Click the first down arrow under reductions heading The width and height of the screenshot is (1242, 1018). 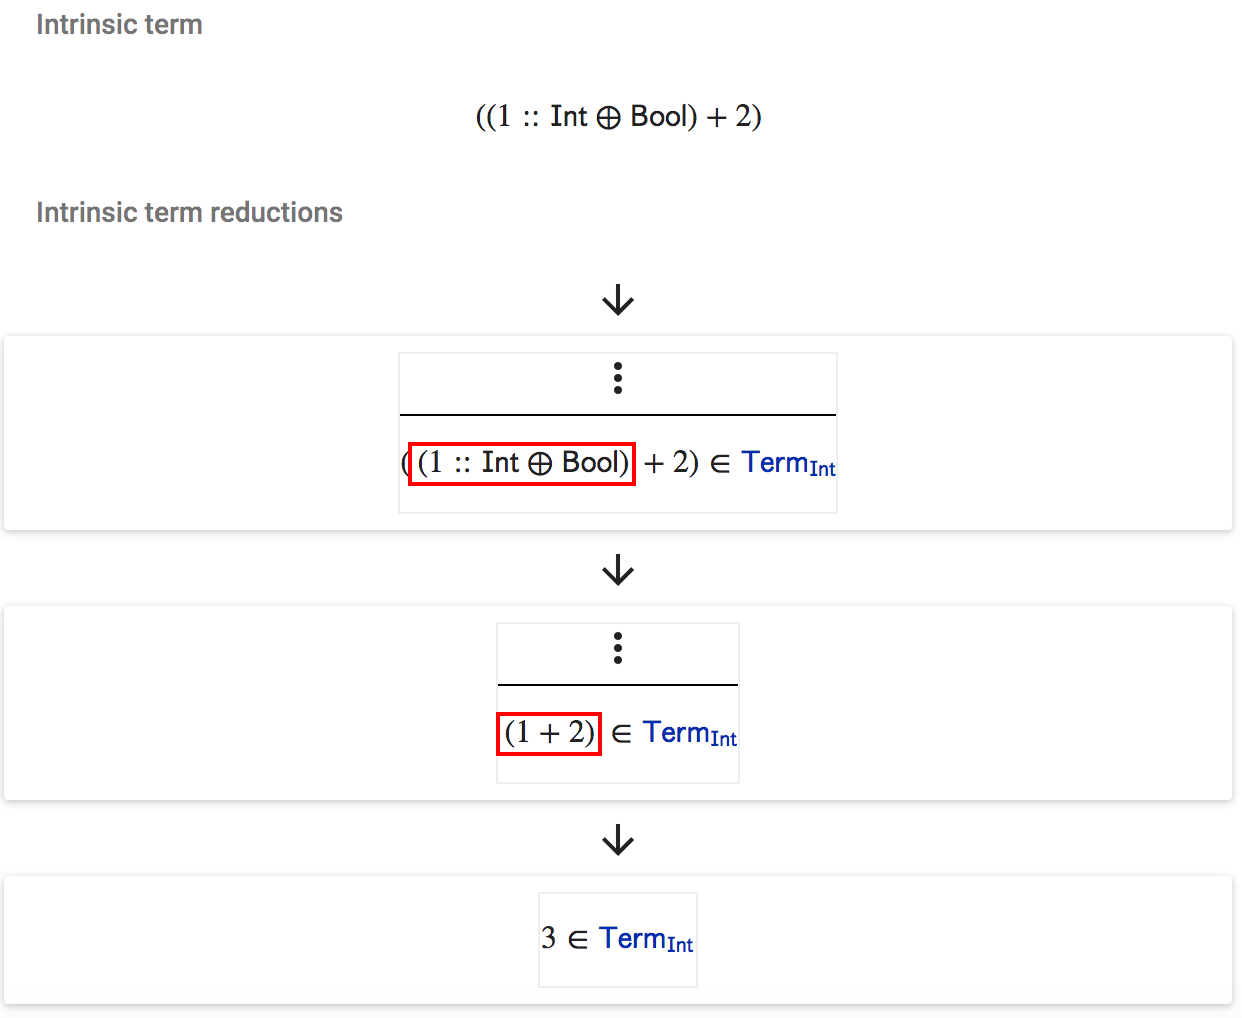click(618, 300)
